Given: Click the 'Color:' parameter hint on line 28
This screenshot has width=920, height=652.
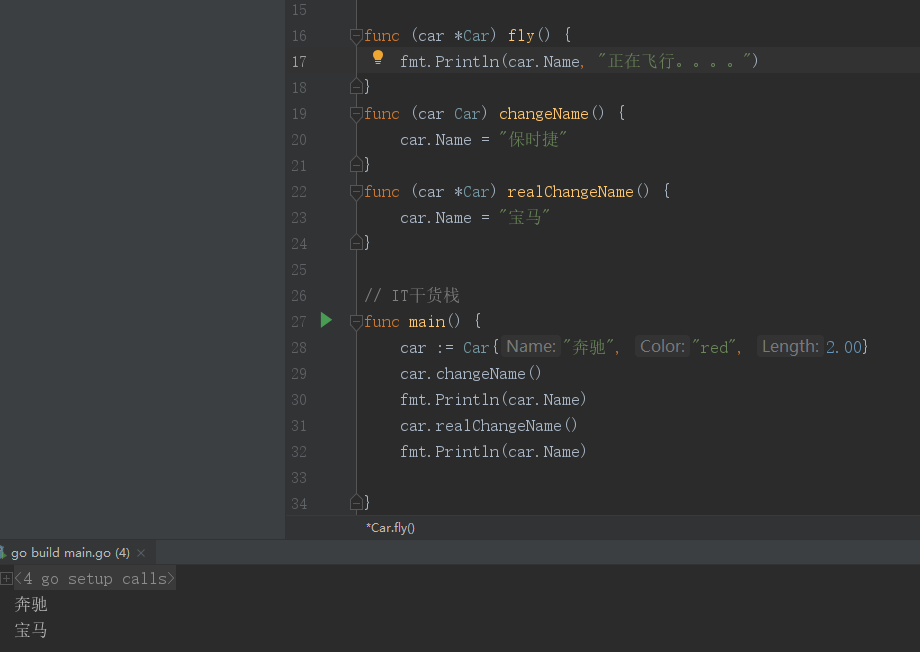Looking at the screenshot, I should [662, 347].
